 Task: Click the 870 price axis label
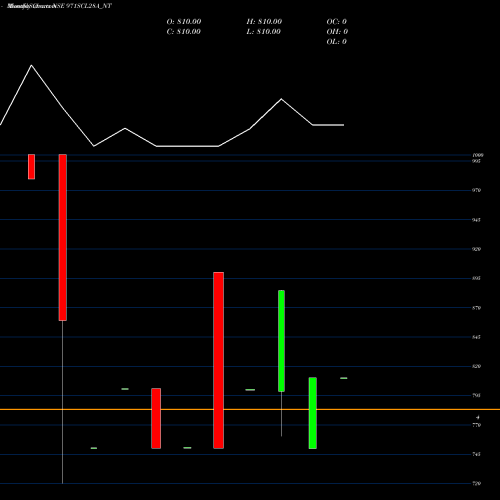coord(476,308)
